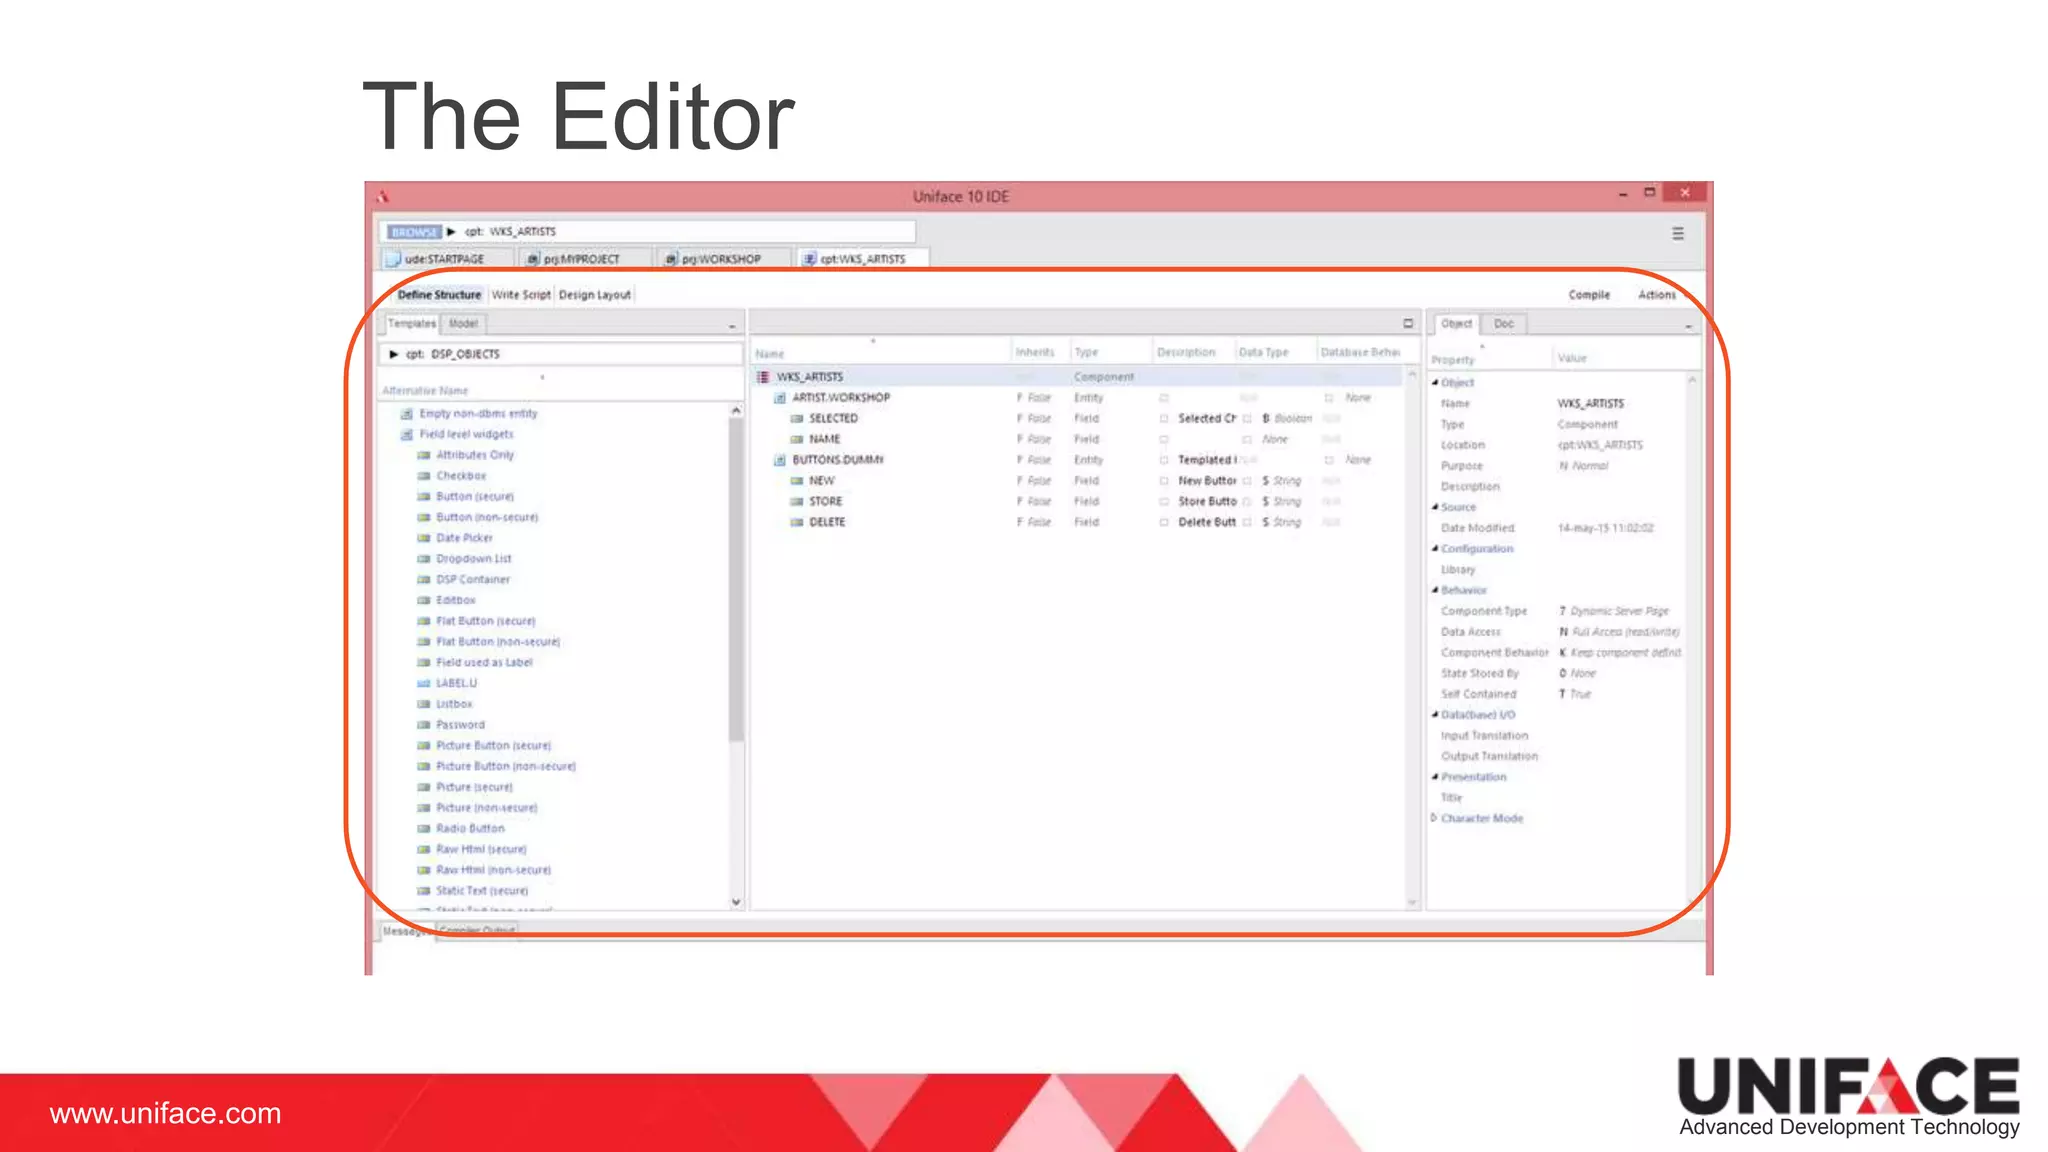Toggle Database Behavior checkbox in ARTIST.WORKSHOP row
Image resolution: width=2048 pixels, height=1152 pixels.
pos(1329,398)
